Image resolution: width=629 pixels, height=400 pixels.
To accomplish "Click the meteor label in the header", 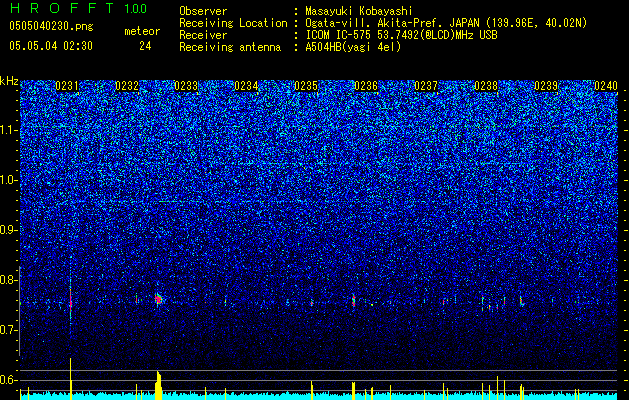I will click(142, 31).
